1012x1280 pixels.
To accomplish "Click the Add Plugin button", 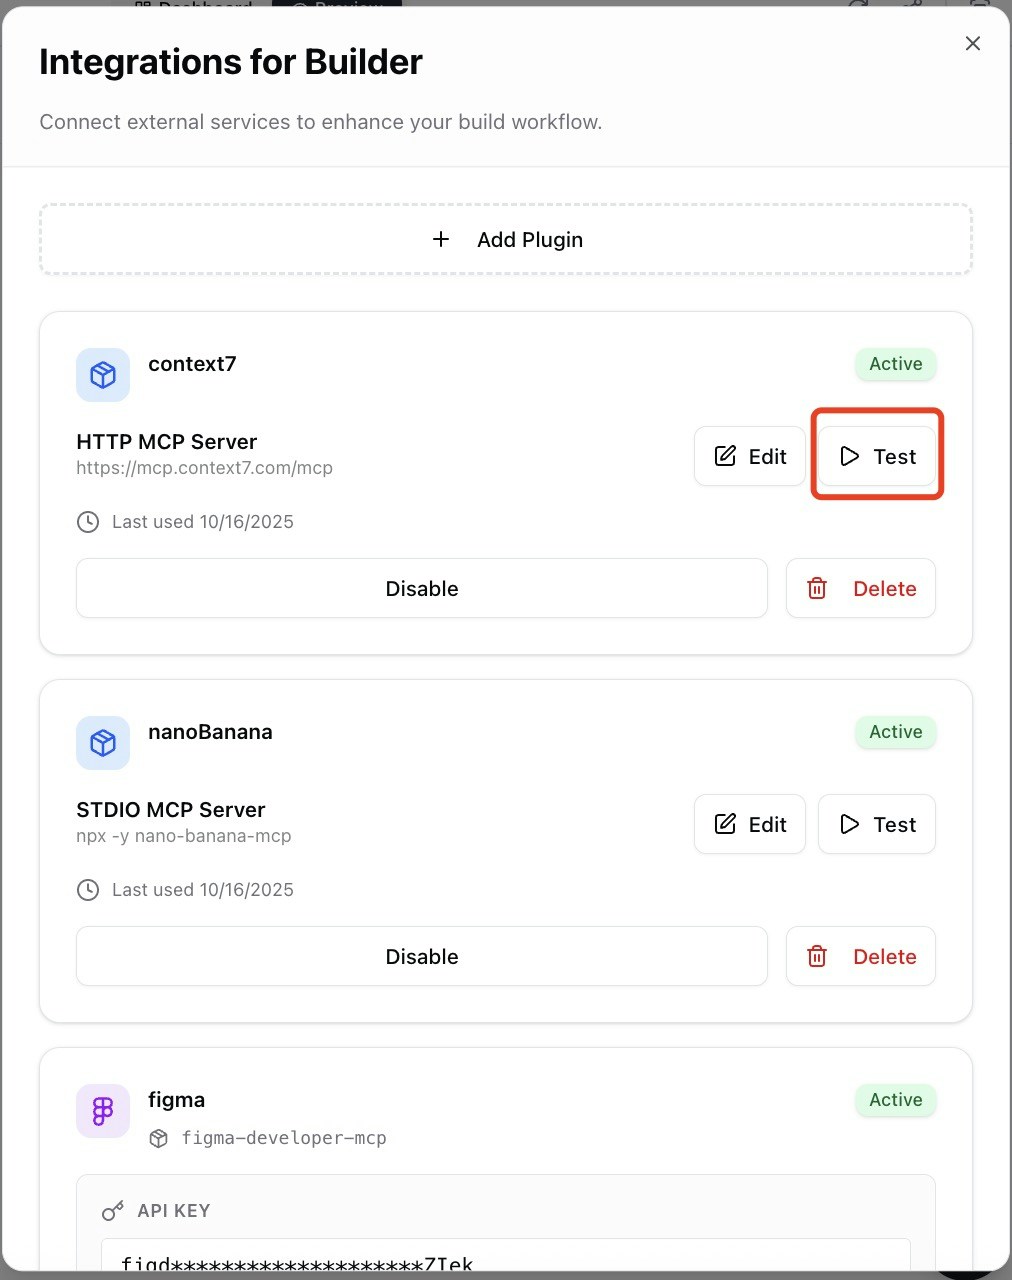I will [x=505, y=239].
